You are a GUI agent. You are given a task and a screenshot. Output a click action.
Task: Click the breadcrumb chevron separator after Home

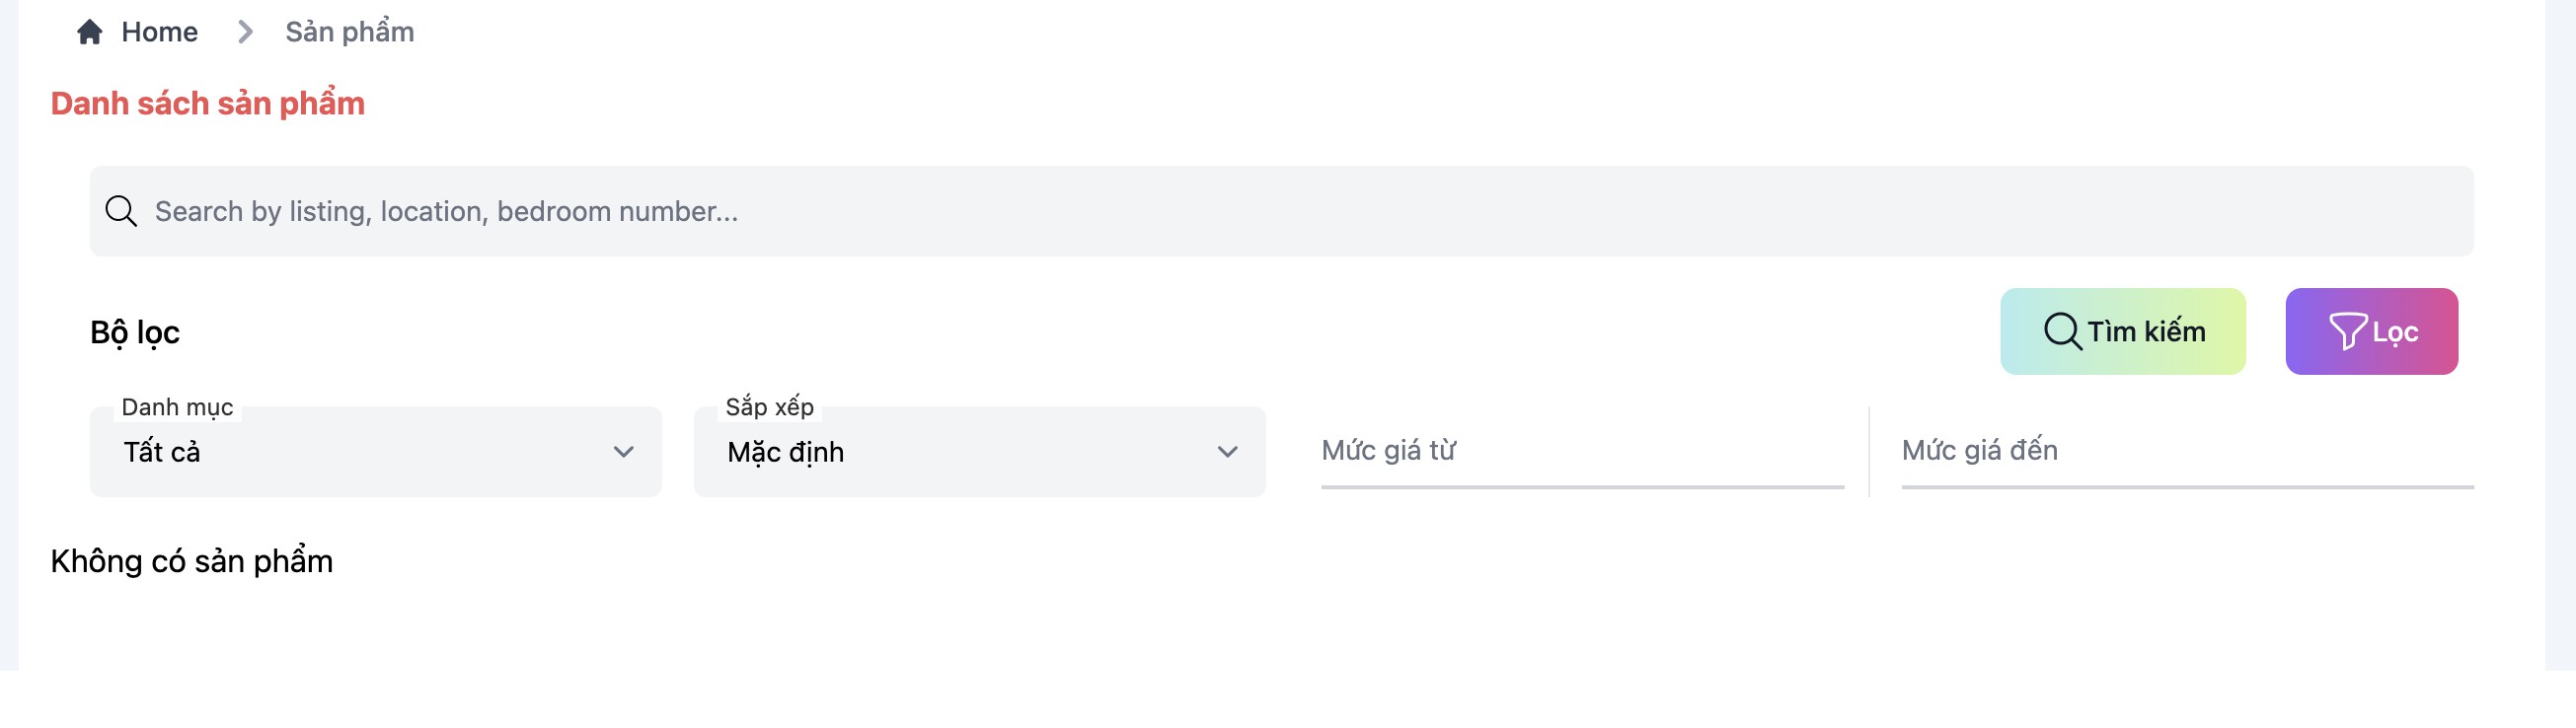click(243, 32)
